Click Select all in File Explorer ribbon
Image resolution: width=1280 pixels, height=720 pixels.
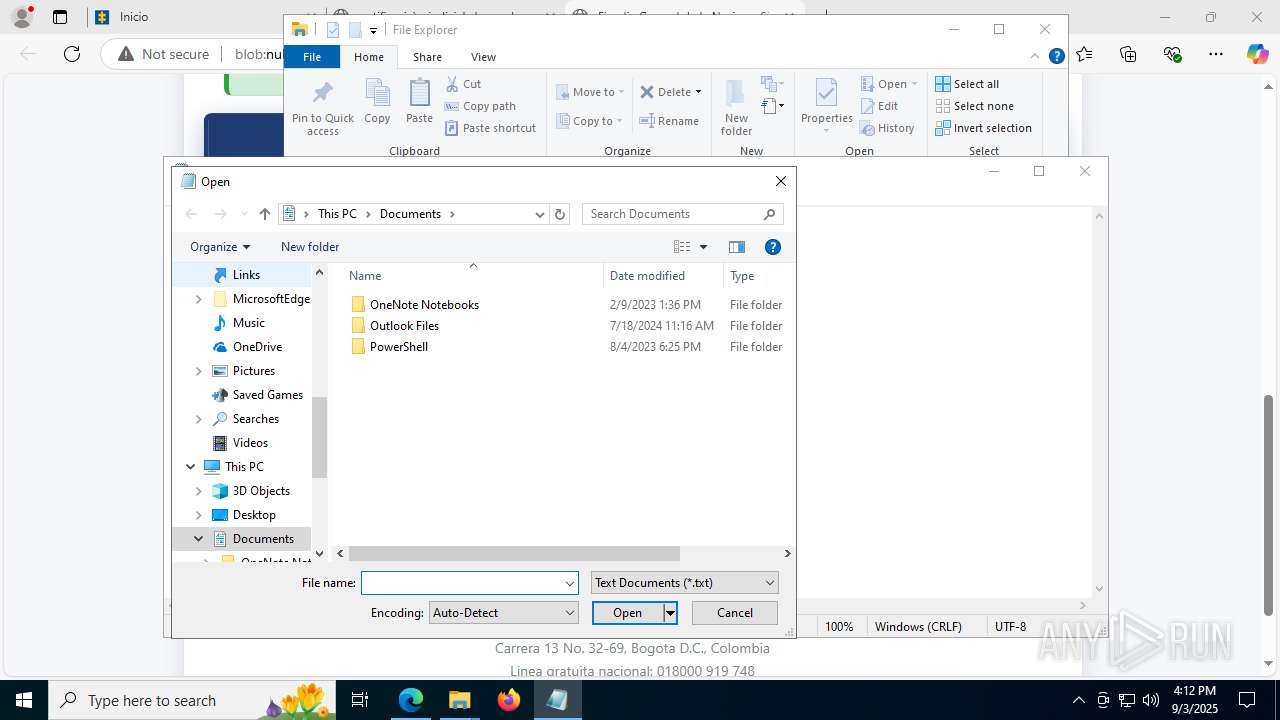click(x=967, y=84)
